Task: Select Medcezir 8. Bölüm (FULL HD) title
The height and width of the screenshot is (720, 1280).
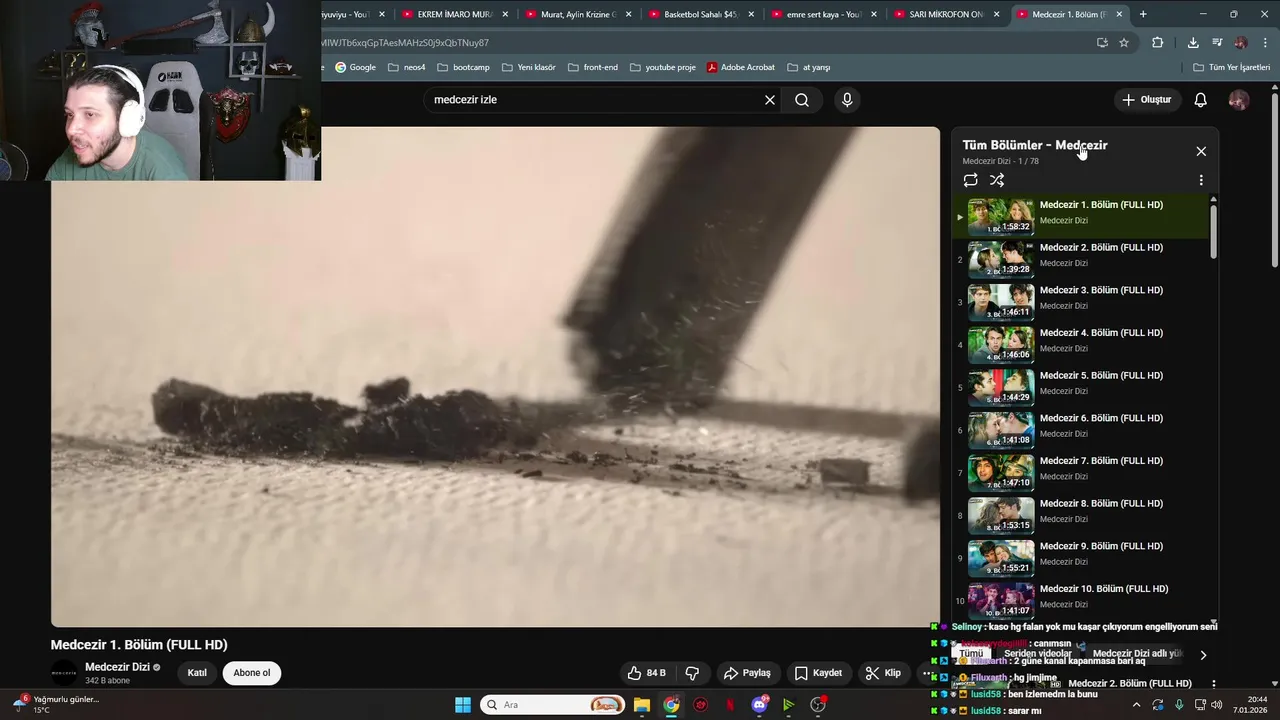Action: click(1101, 504)
